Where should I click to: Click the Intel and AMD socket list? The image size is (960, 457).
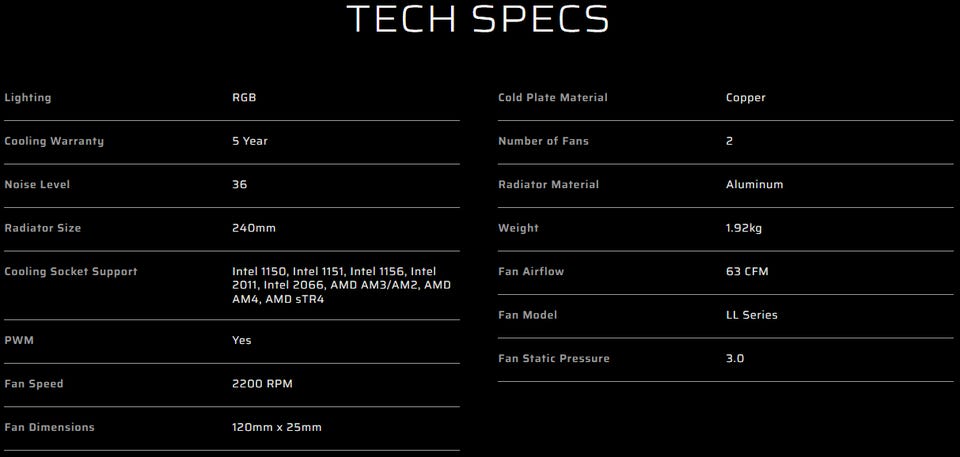pyautogui.click(x=341, y=285)
